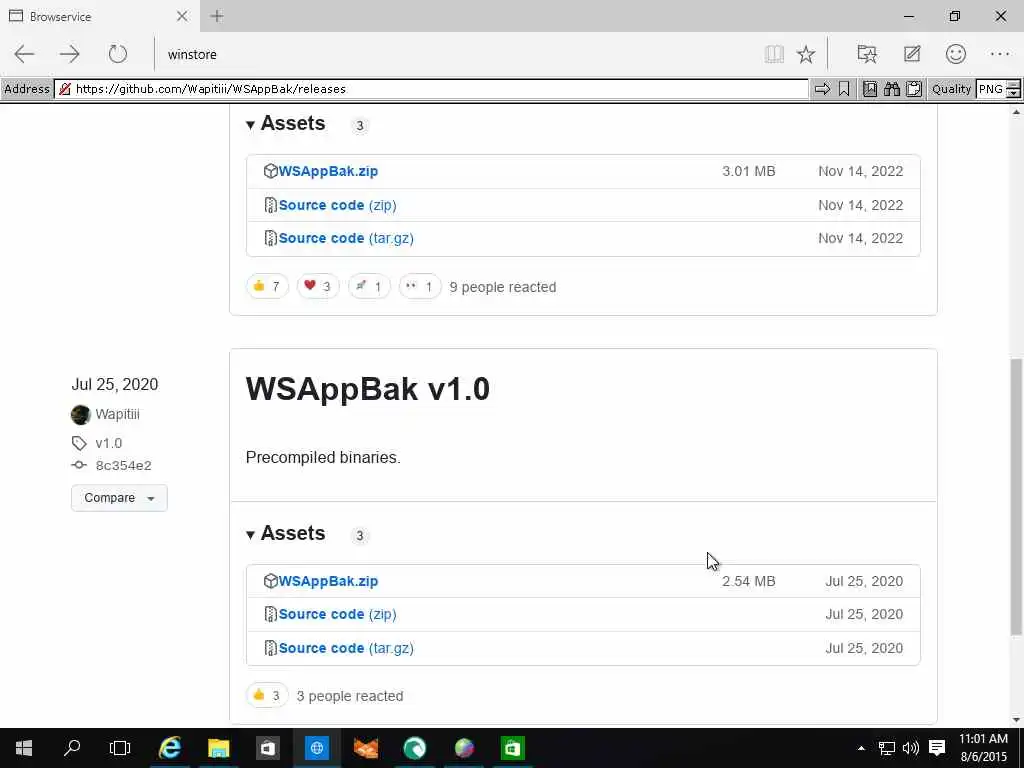Add page to favorites with star icon
Image resolution: width=1024 pixels, height=768 pixels.
click(x=806, y=54)
